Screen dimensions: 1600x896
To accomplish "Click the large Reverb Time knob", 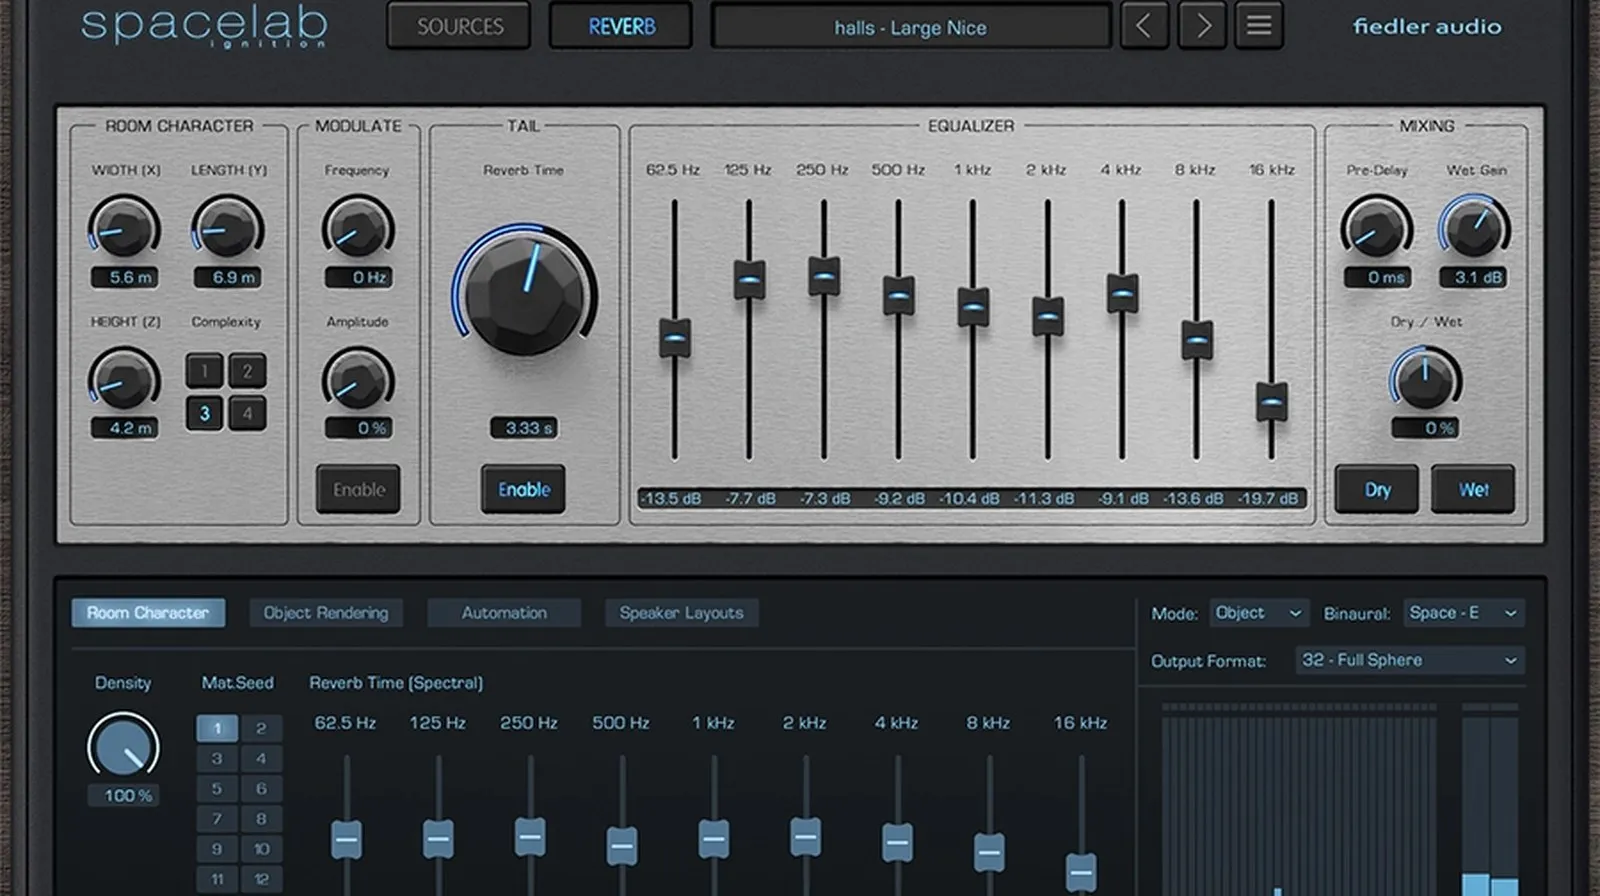I will tap(525, 291).
